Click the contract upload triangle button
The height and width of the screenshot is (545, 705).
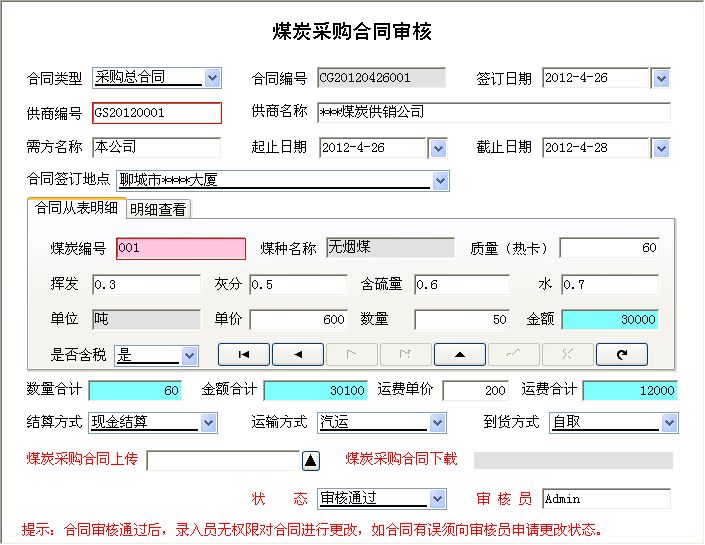tap(311, 460)
